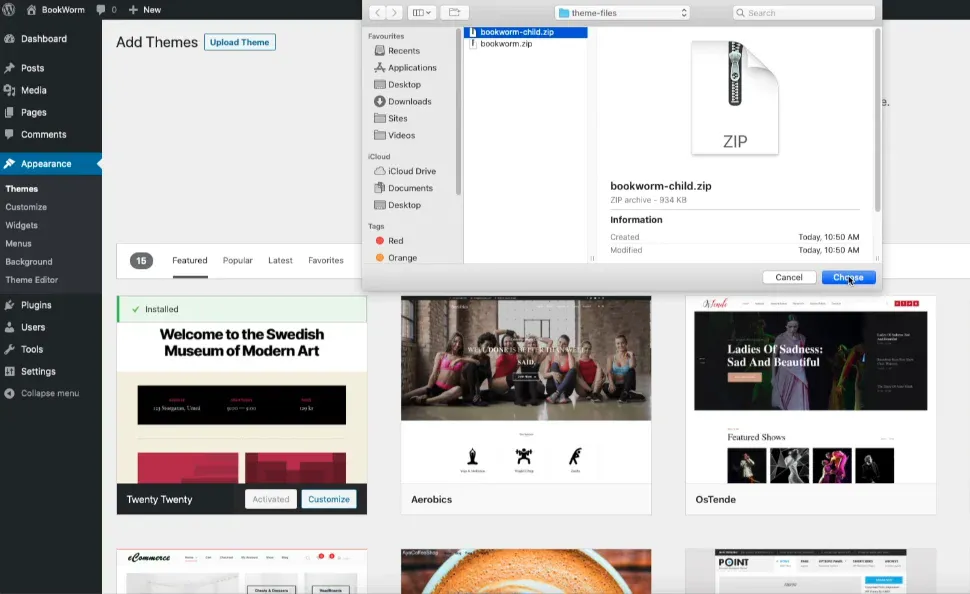Click the Upload Theme button
Image resolution: width=970 pixels, height=594 pixels.
(x=239, y=42)
